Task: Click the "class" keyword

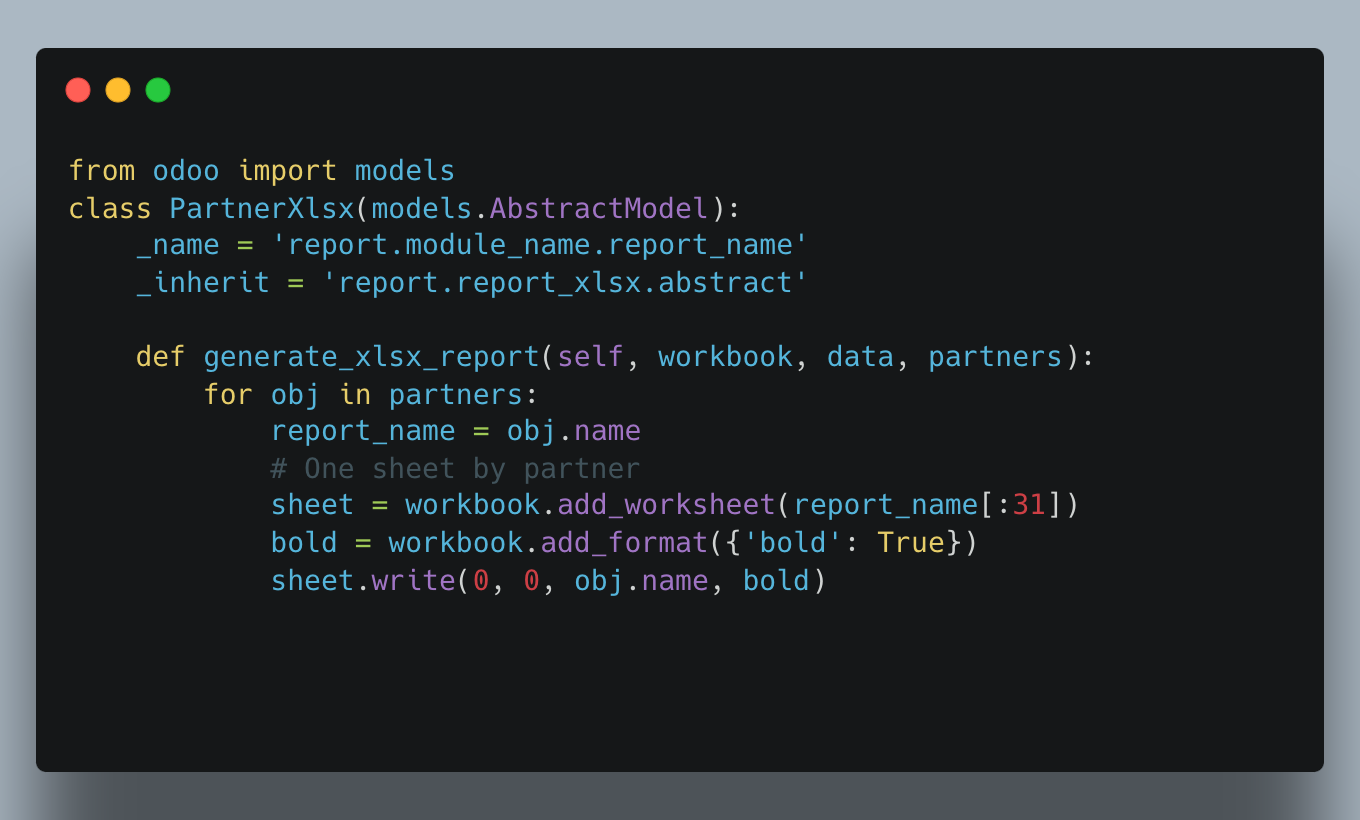Action: click(x=110, y=208)
